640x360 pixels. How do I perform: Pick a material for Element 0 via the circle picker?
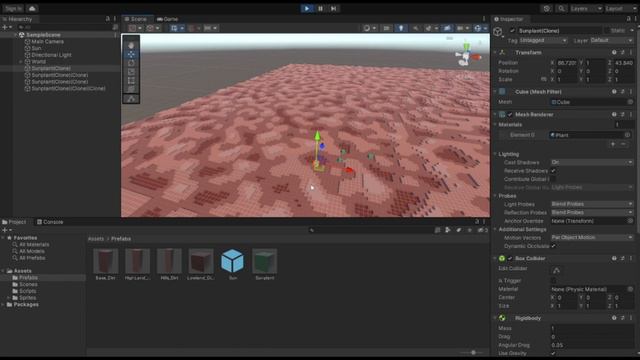click(627, 135)
